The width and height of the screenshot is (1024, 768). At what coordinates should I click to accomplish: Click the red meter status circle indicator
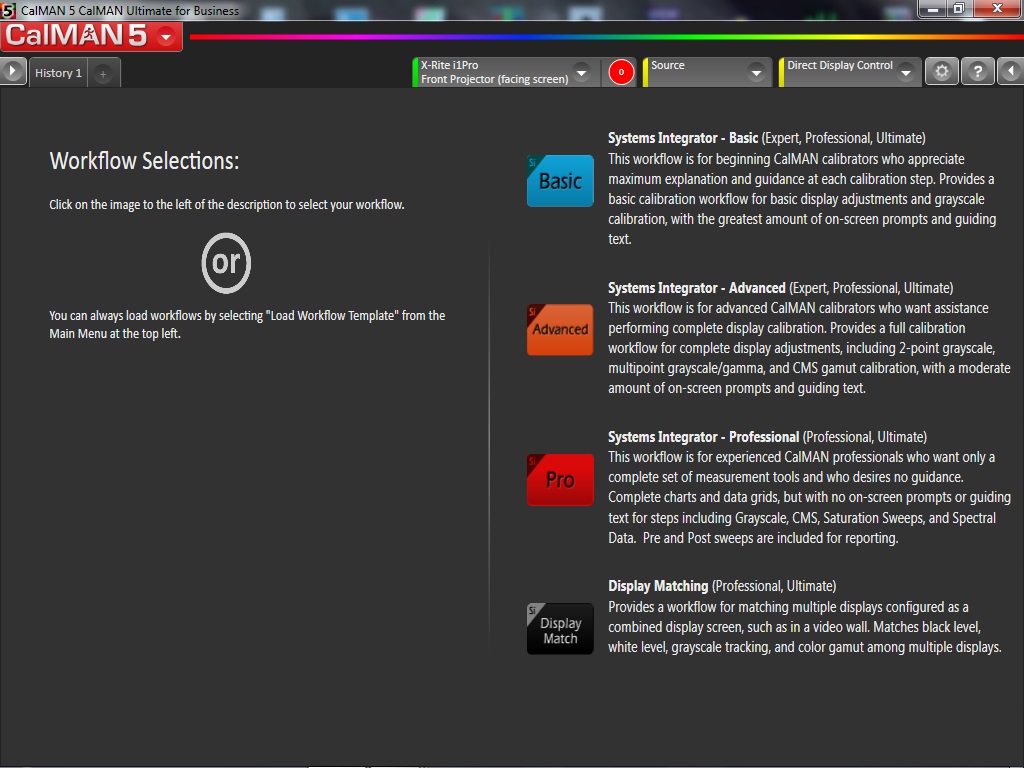tap(621, 72)
